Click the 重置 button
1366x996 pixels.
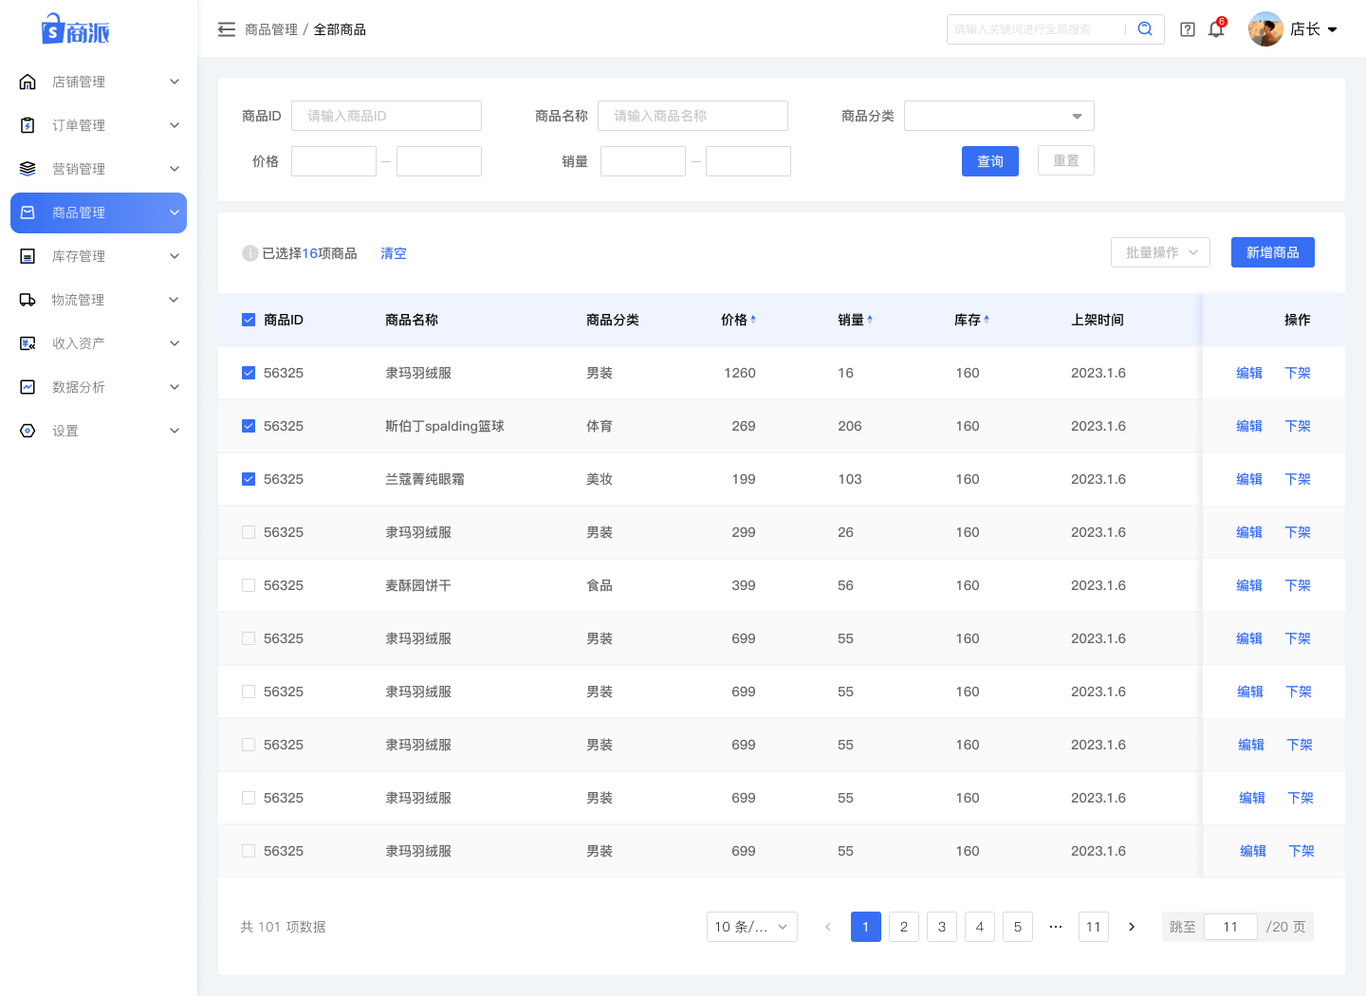click(x=1066, y=161)
